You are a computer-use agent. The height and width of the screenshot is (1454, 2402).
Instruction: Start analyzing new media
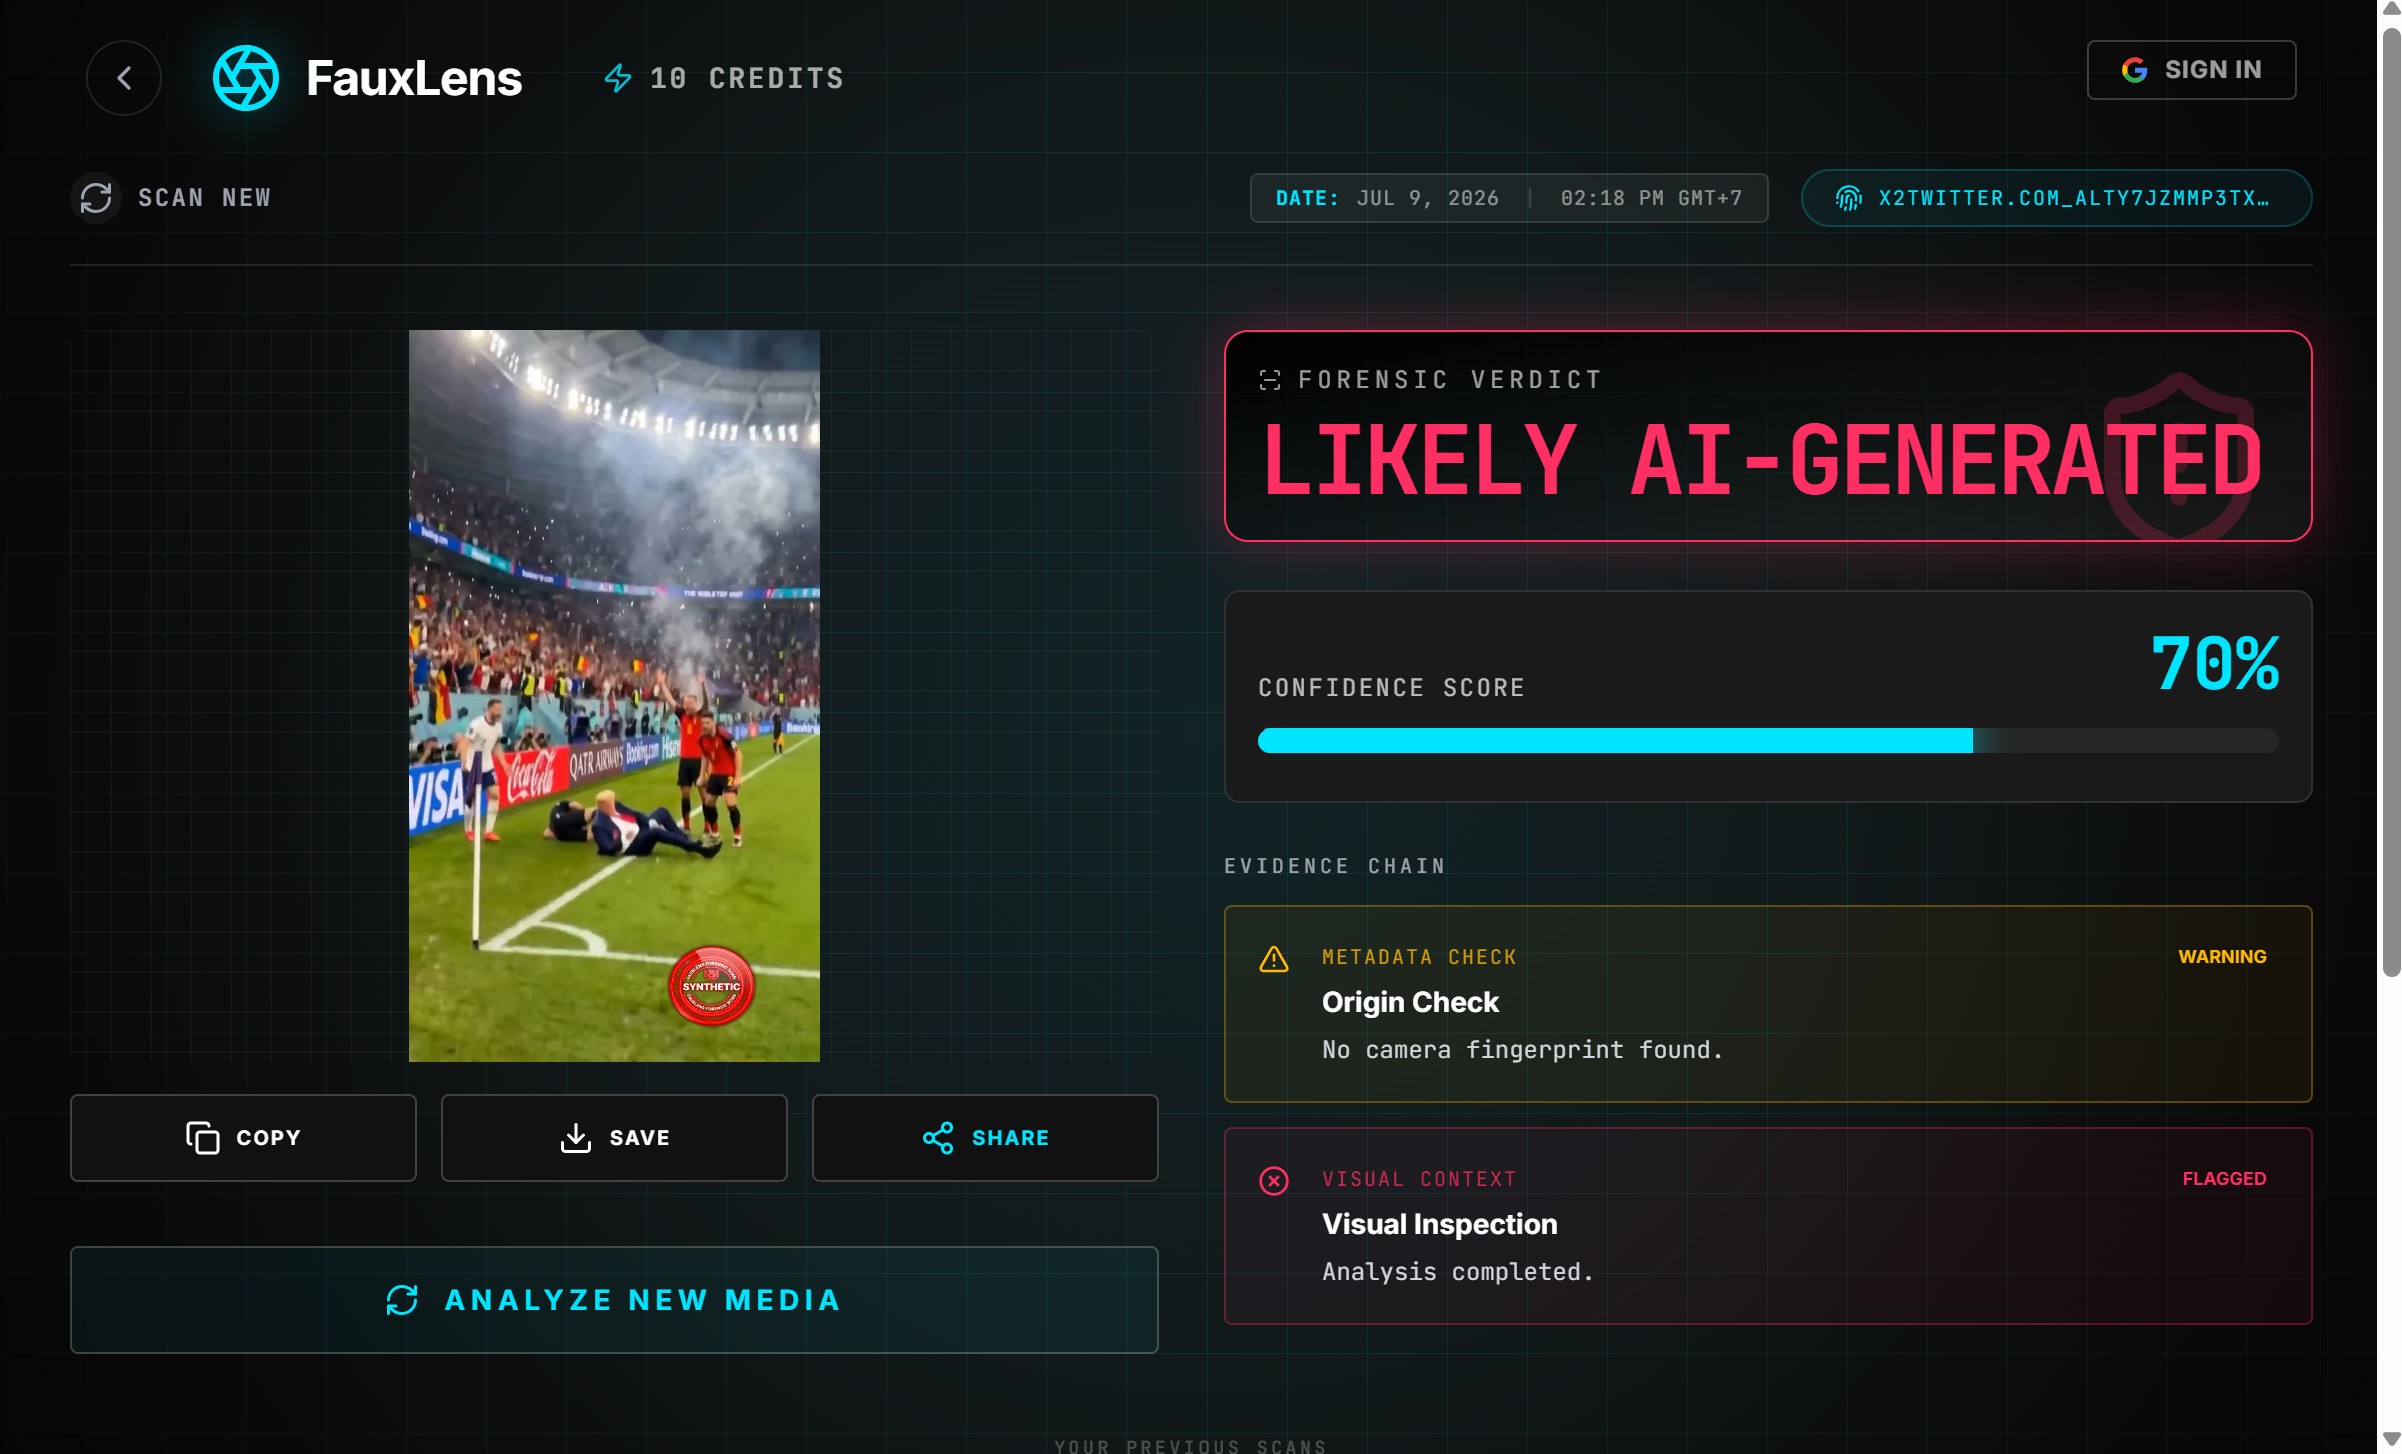click(614, 1300)
